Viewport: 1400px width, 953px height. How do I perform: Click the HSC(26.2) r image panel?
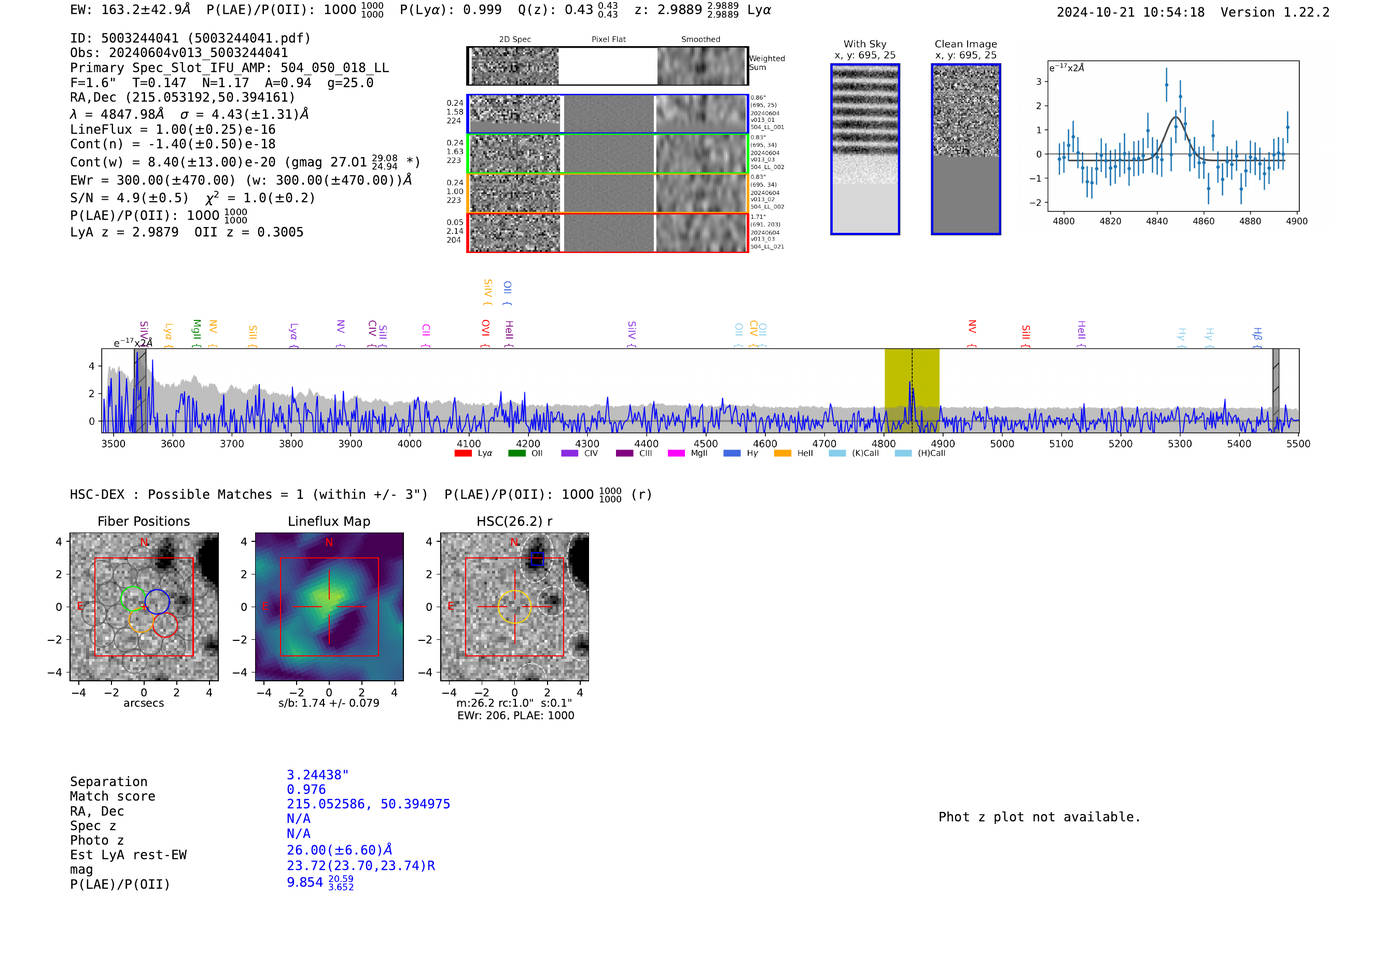(x=514, y=607)
